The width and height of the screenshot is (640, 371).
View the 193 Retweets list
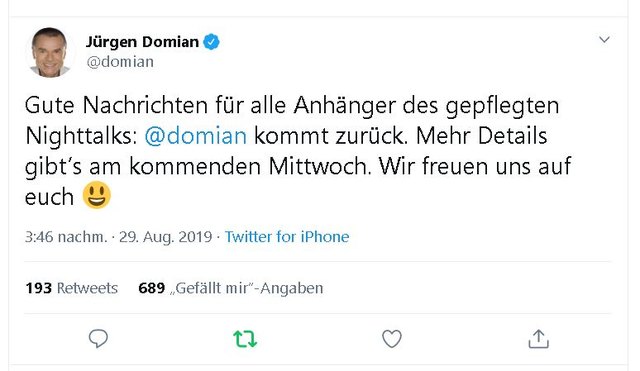pos(71,288)
